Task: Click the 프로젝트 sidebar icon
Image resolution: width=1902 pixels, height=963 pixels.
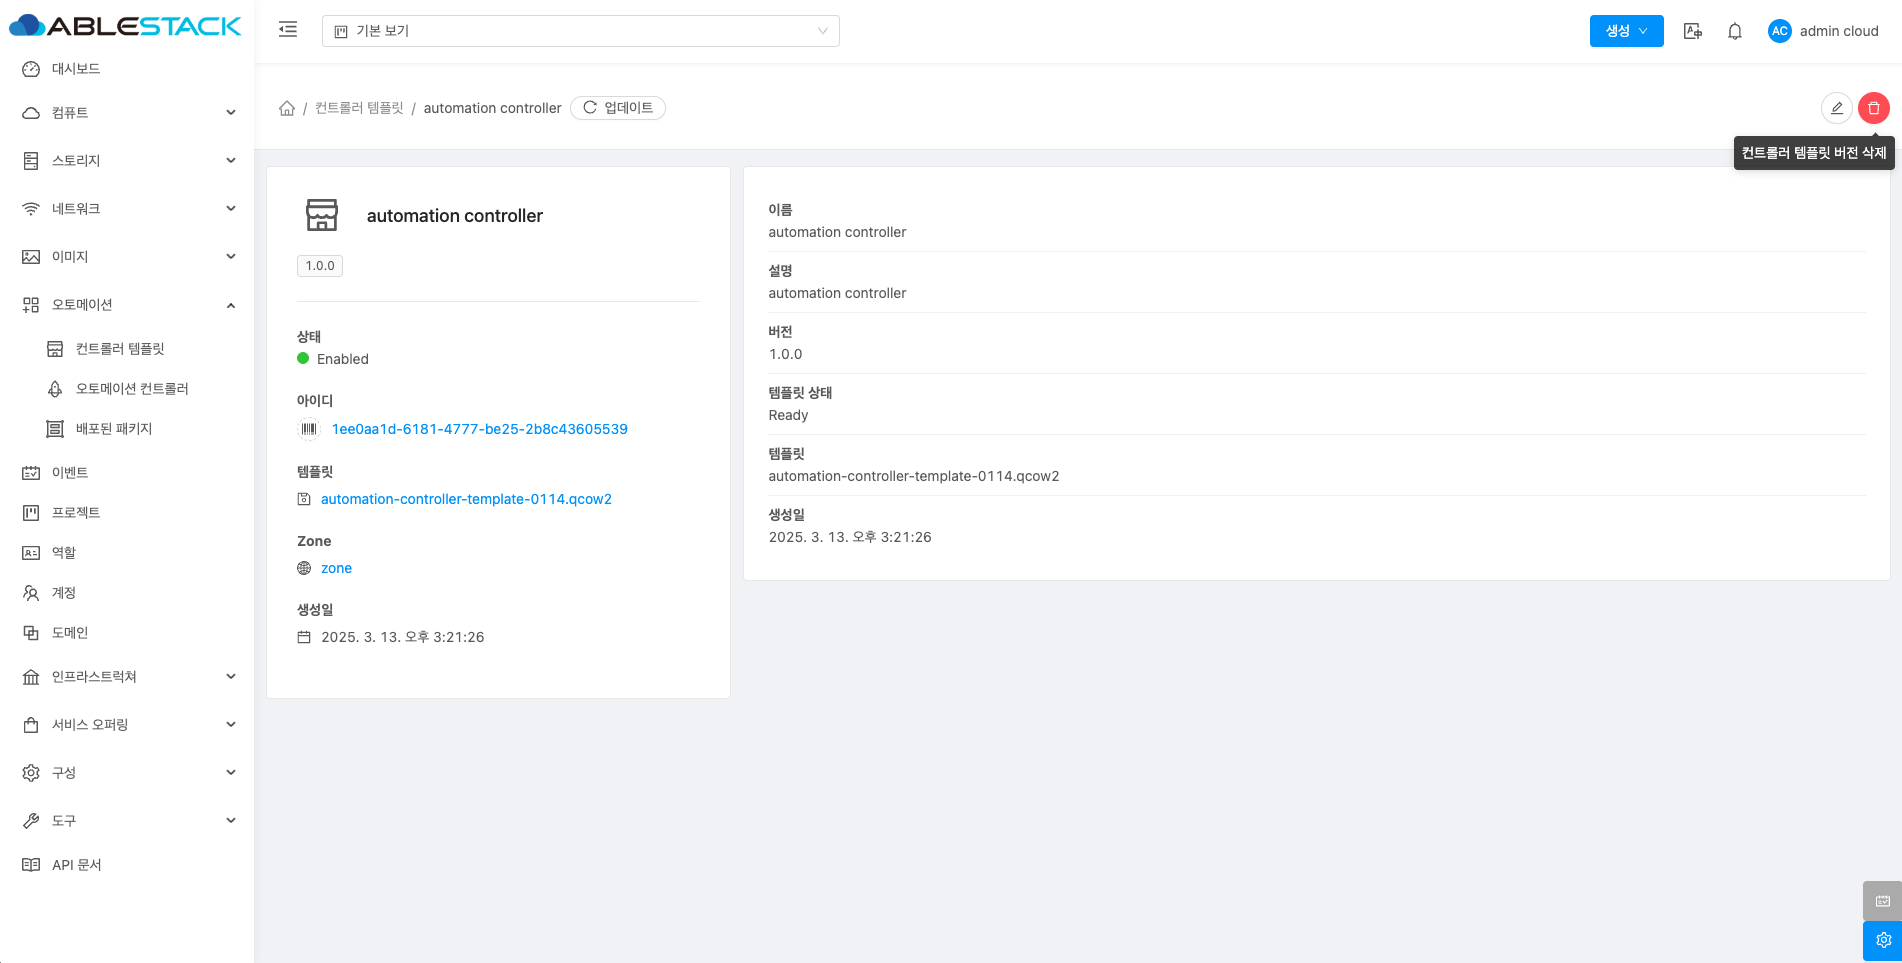Action: click(x=31, y=513)
